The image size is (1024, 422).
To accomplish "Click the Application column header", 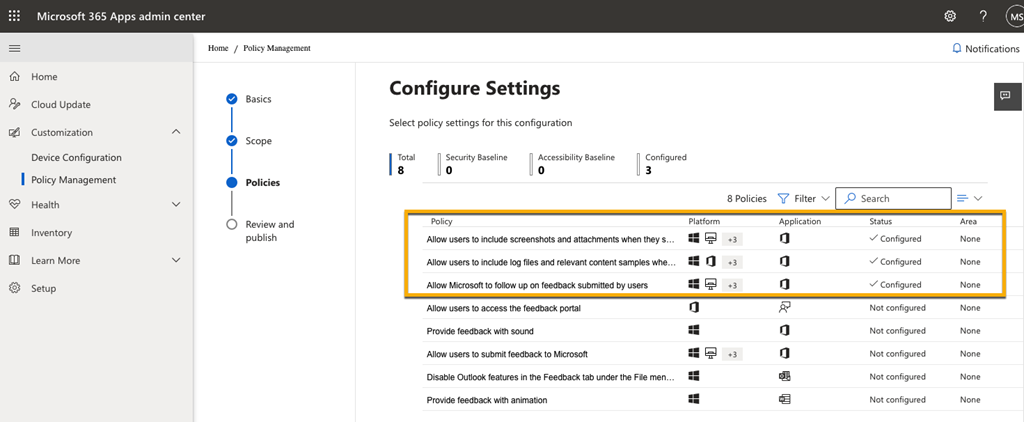I will click(x=799, y=221).
